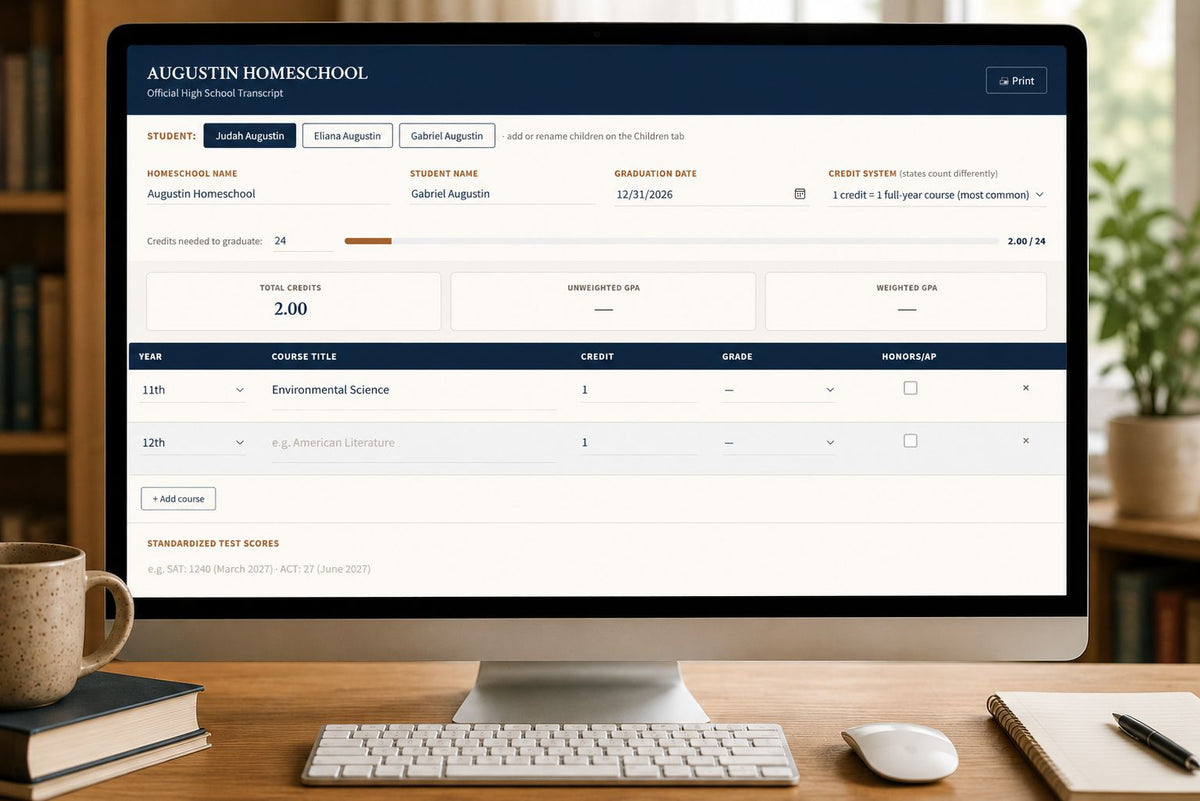Click the Unweighted GPA card
This screenshot has width=1200, height=801.
603,301
